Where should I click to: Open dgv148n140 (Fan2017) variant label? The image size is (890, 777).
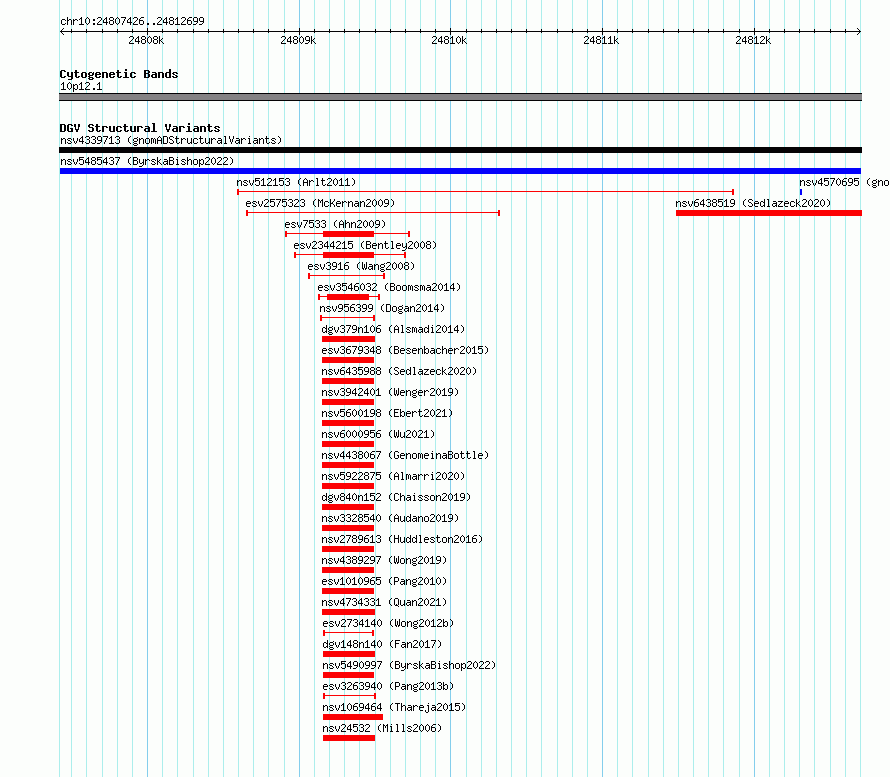tap(382, 644)
